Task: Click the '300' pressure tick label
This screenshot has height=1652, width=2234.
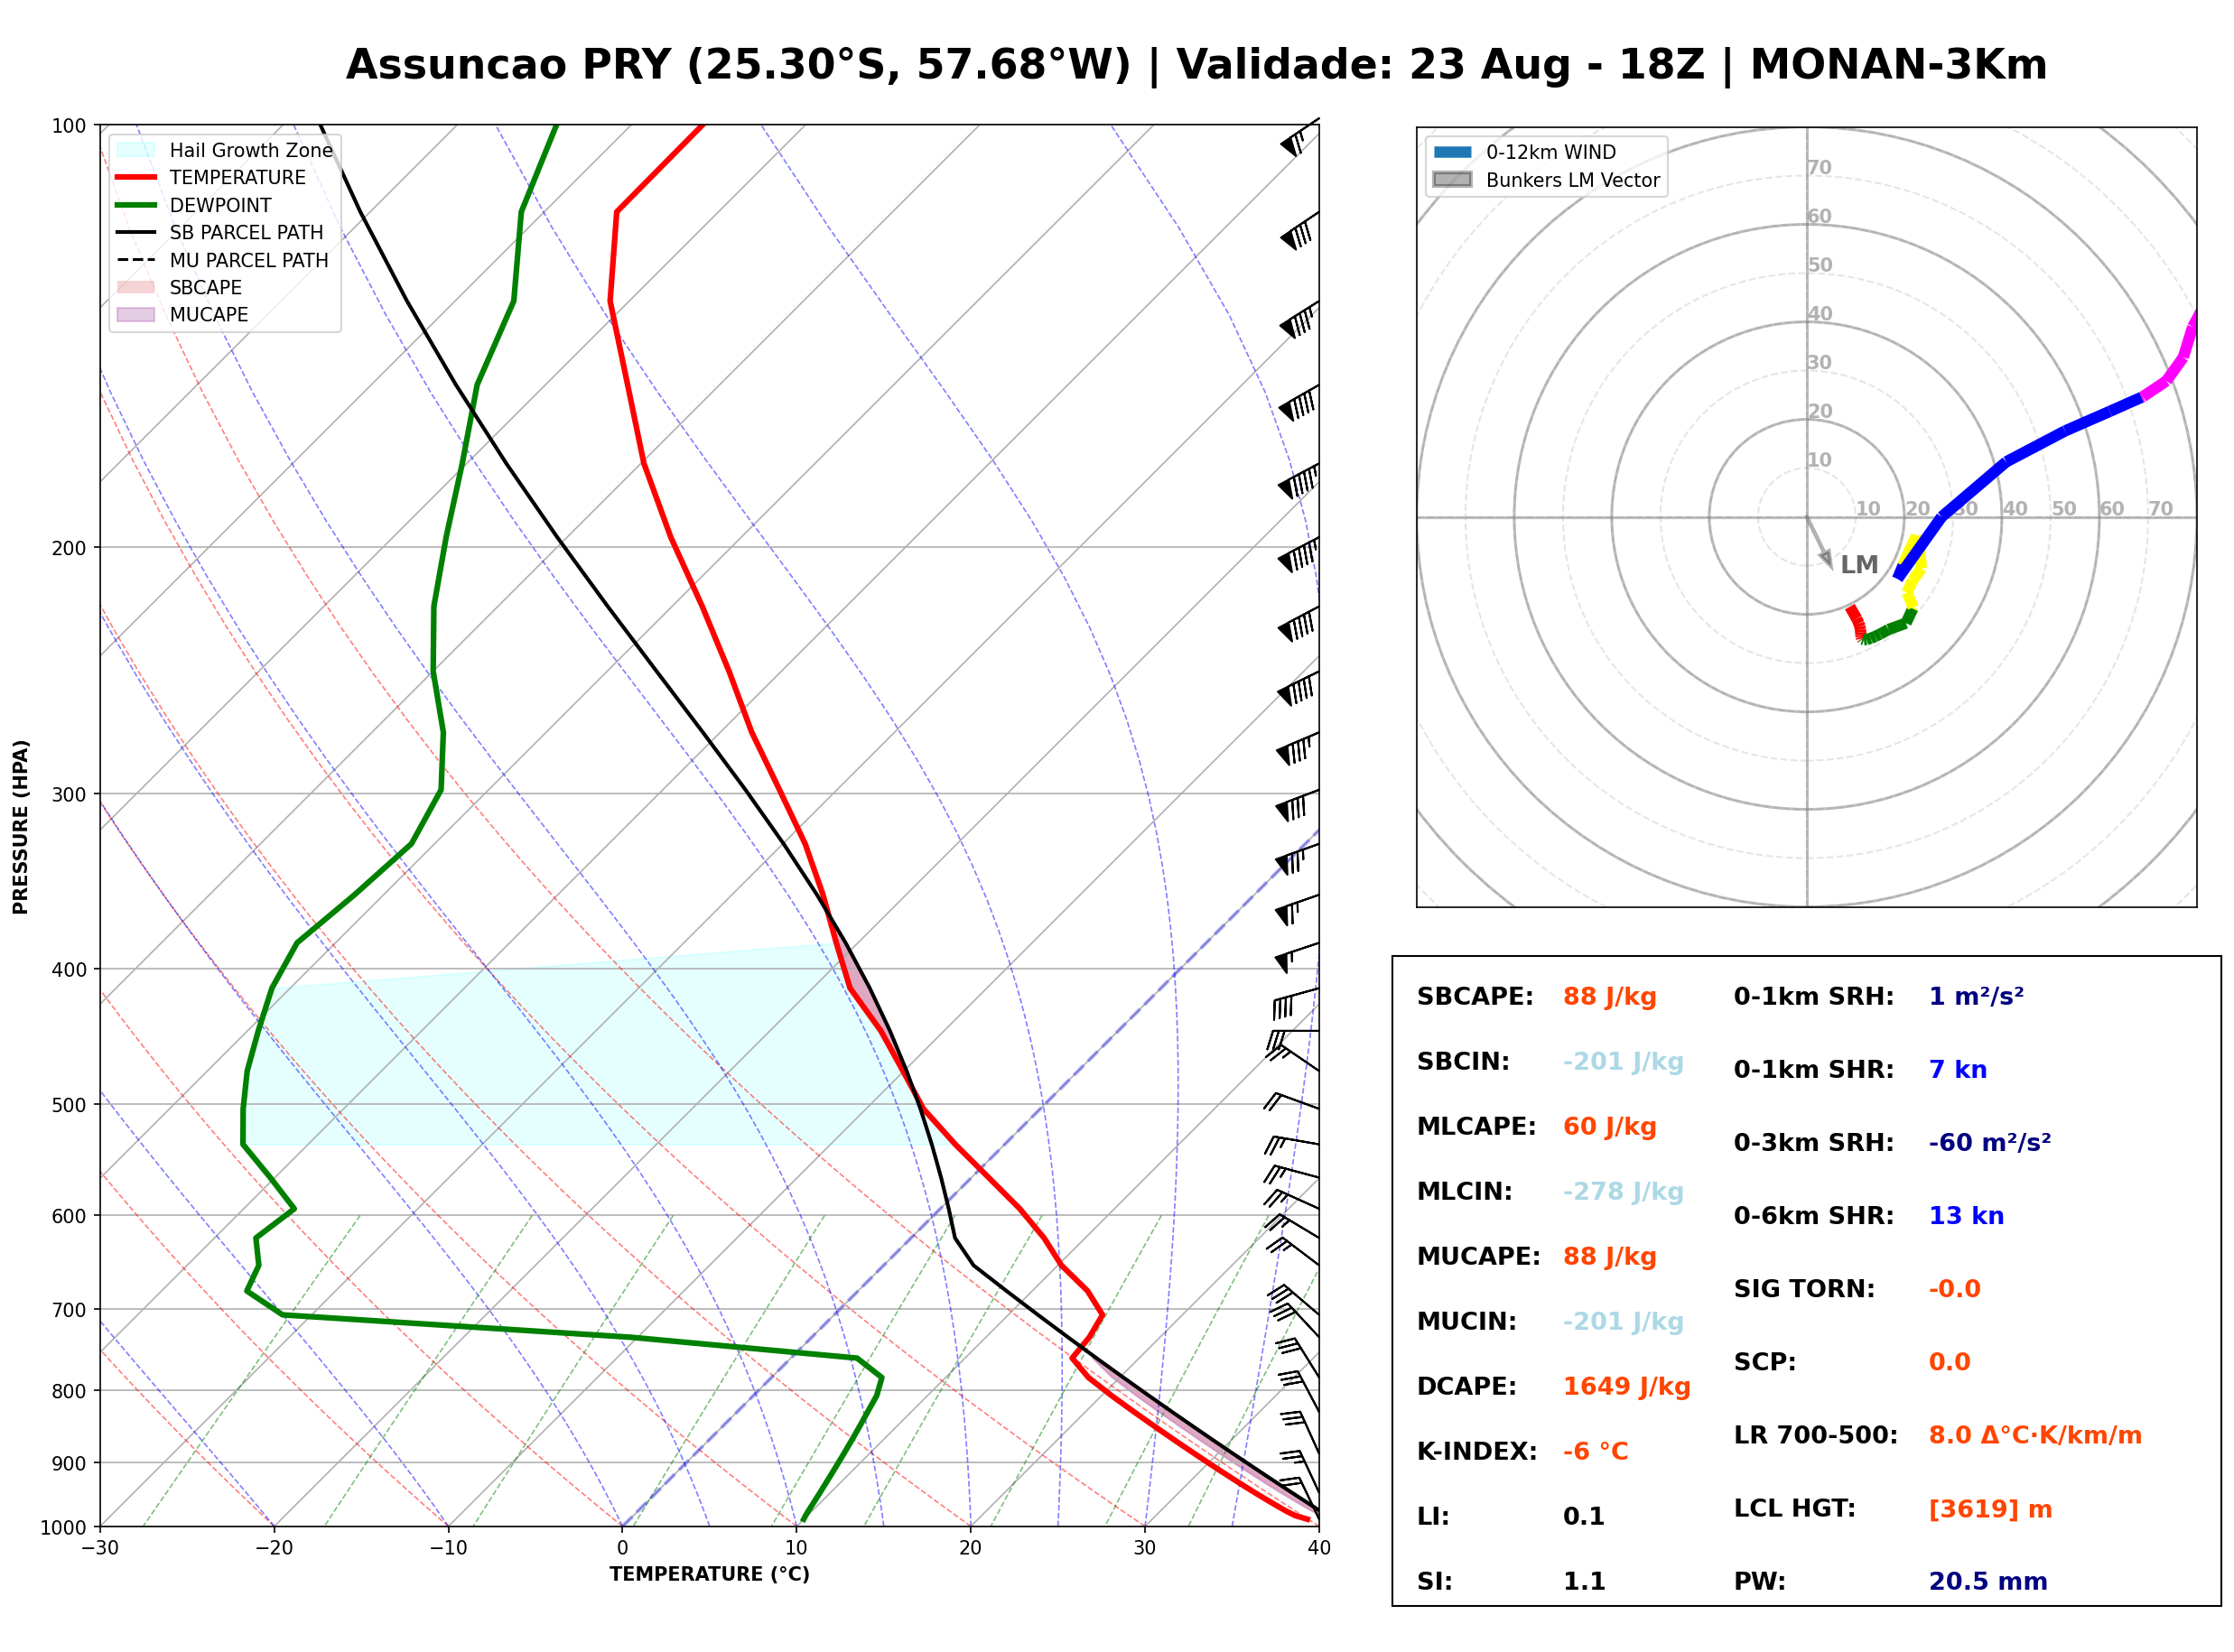Action: (x=69, y=795)
